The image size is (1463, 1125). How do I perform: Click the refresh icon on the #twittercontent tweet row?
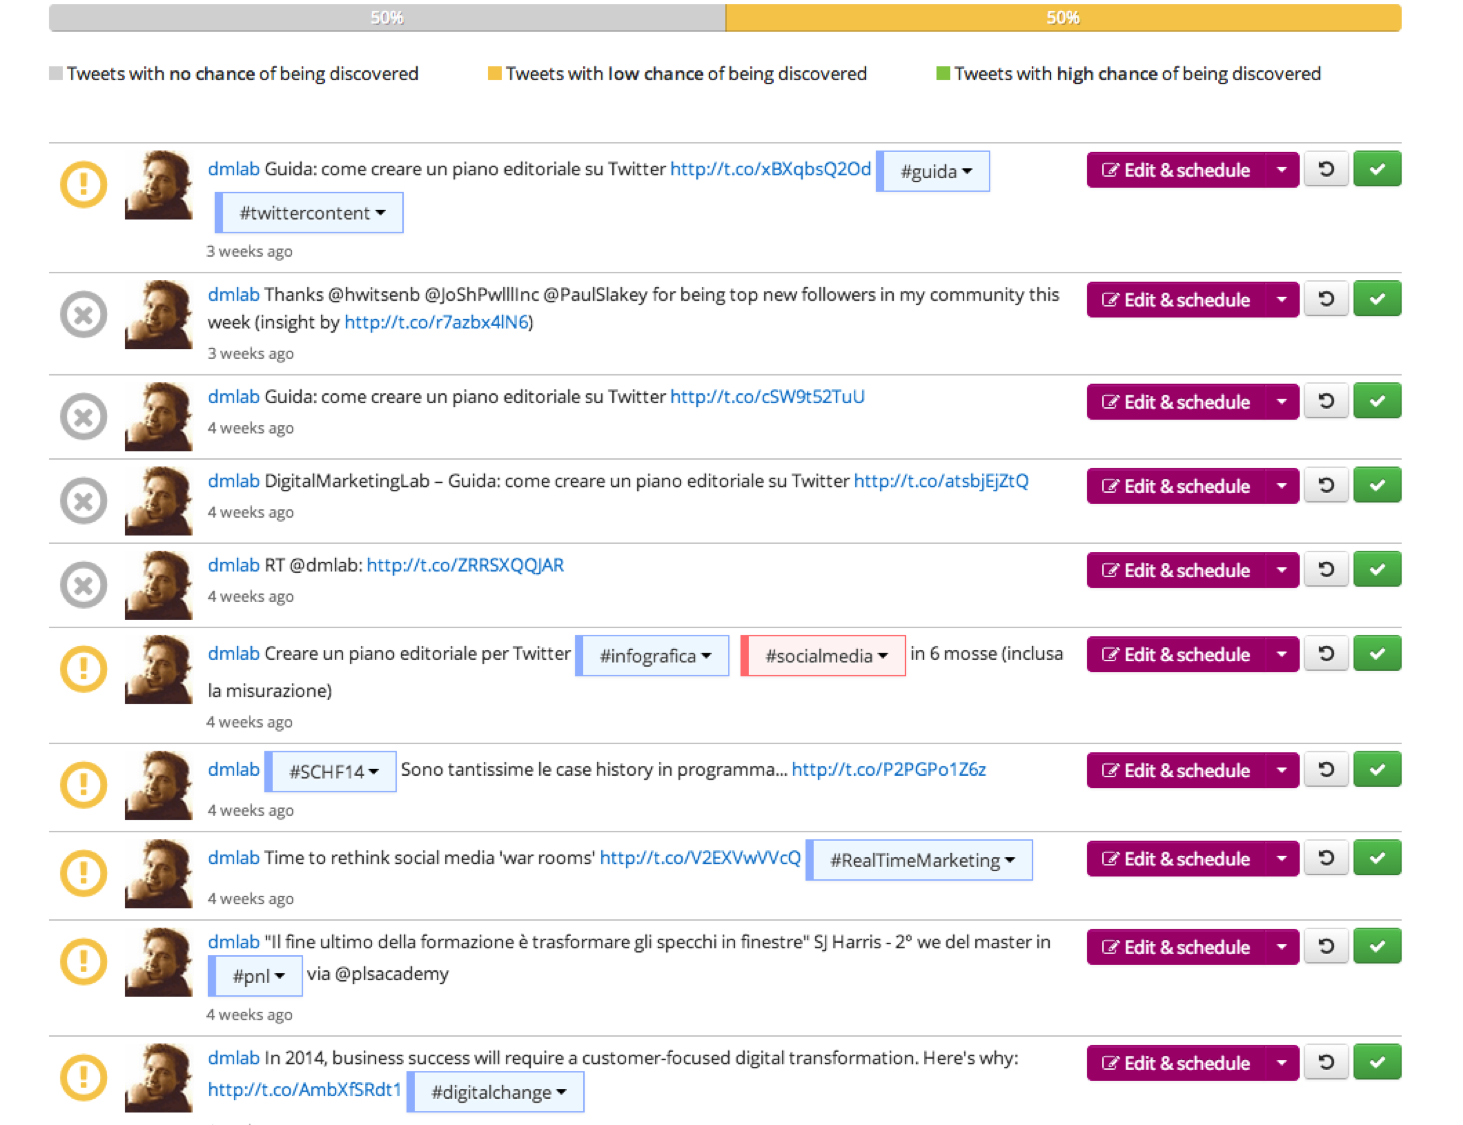coord(1326,169)
